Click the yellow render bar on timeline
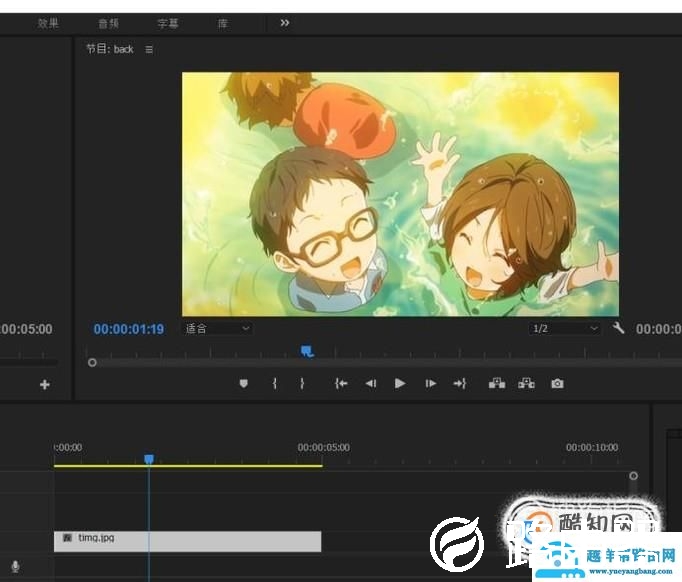This screenshot has width=682, height=582. click(188, 466)
